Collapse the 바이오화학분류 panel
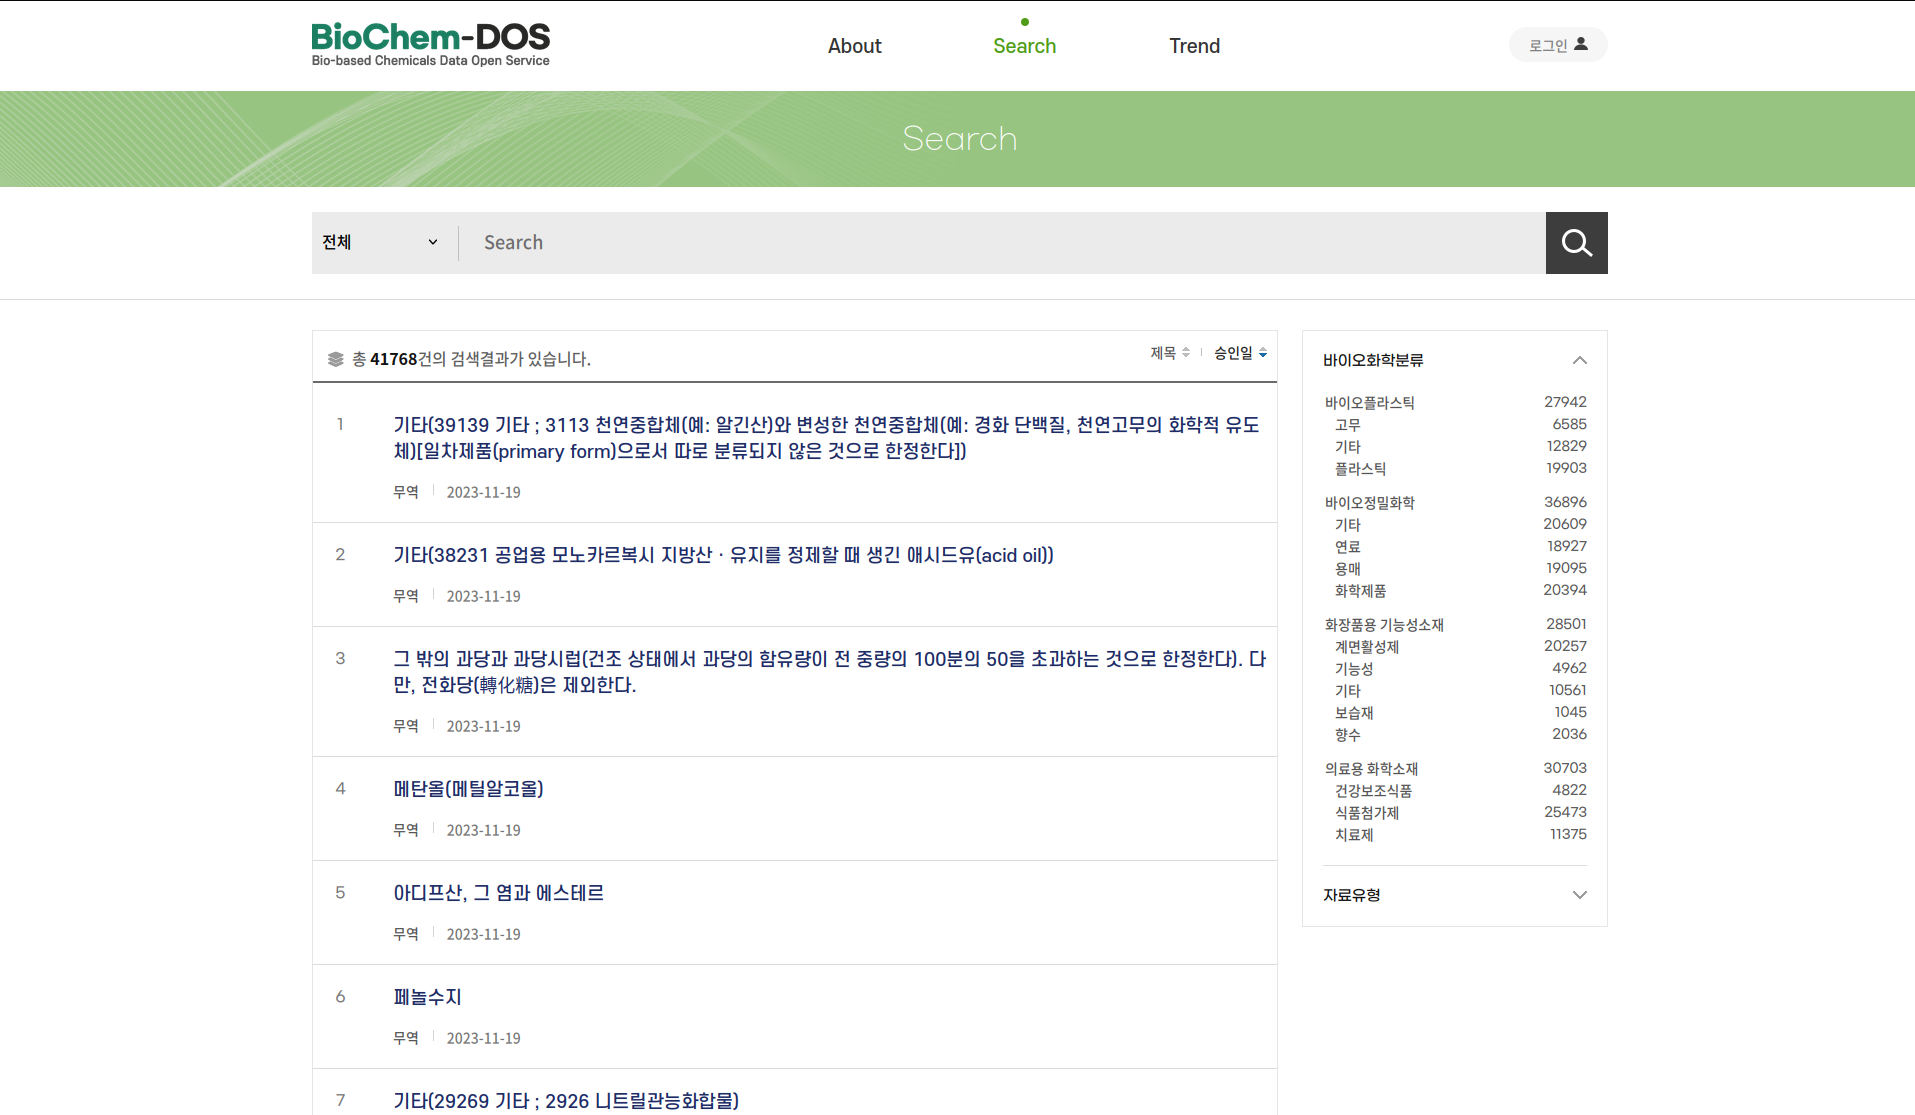The height and width of the screenshot is (1115, 1915). pyautogui.click(x=1579, y=360)
